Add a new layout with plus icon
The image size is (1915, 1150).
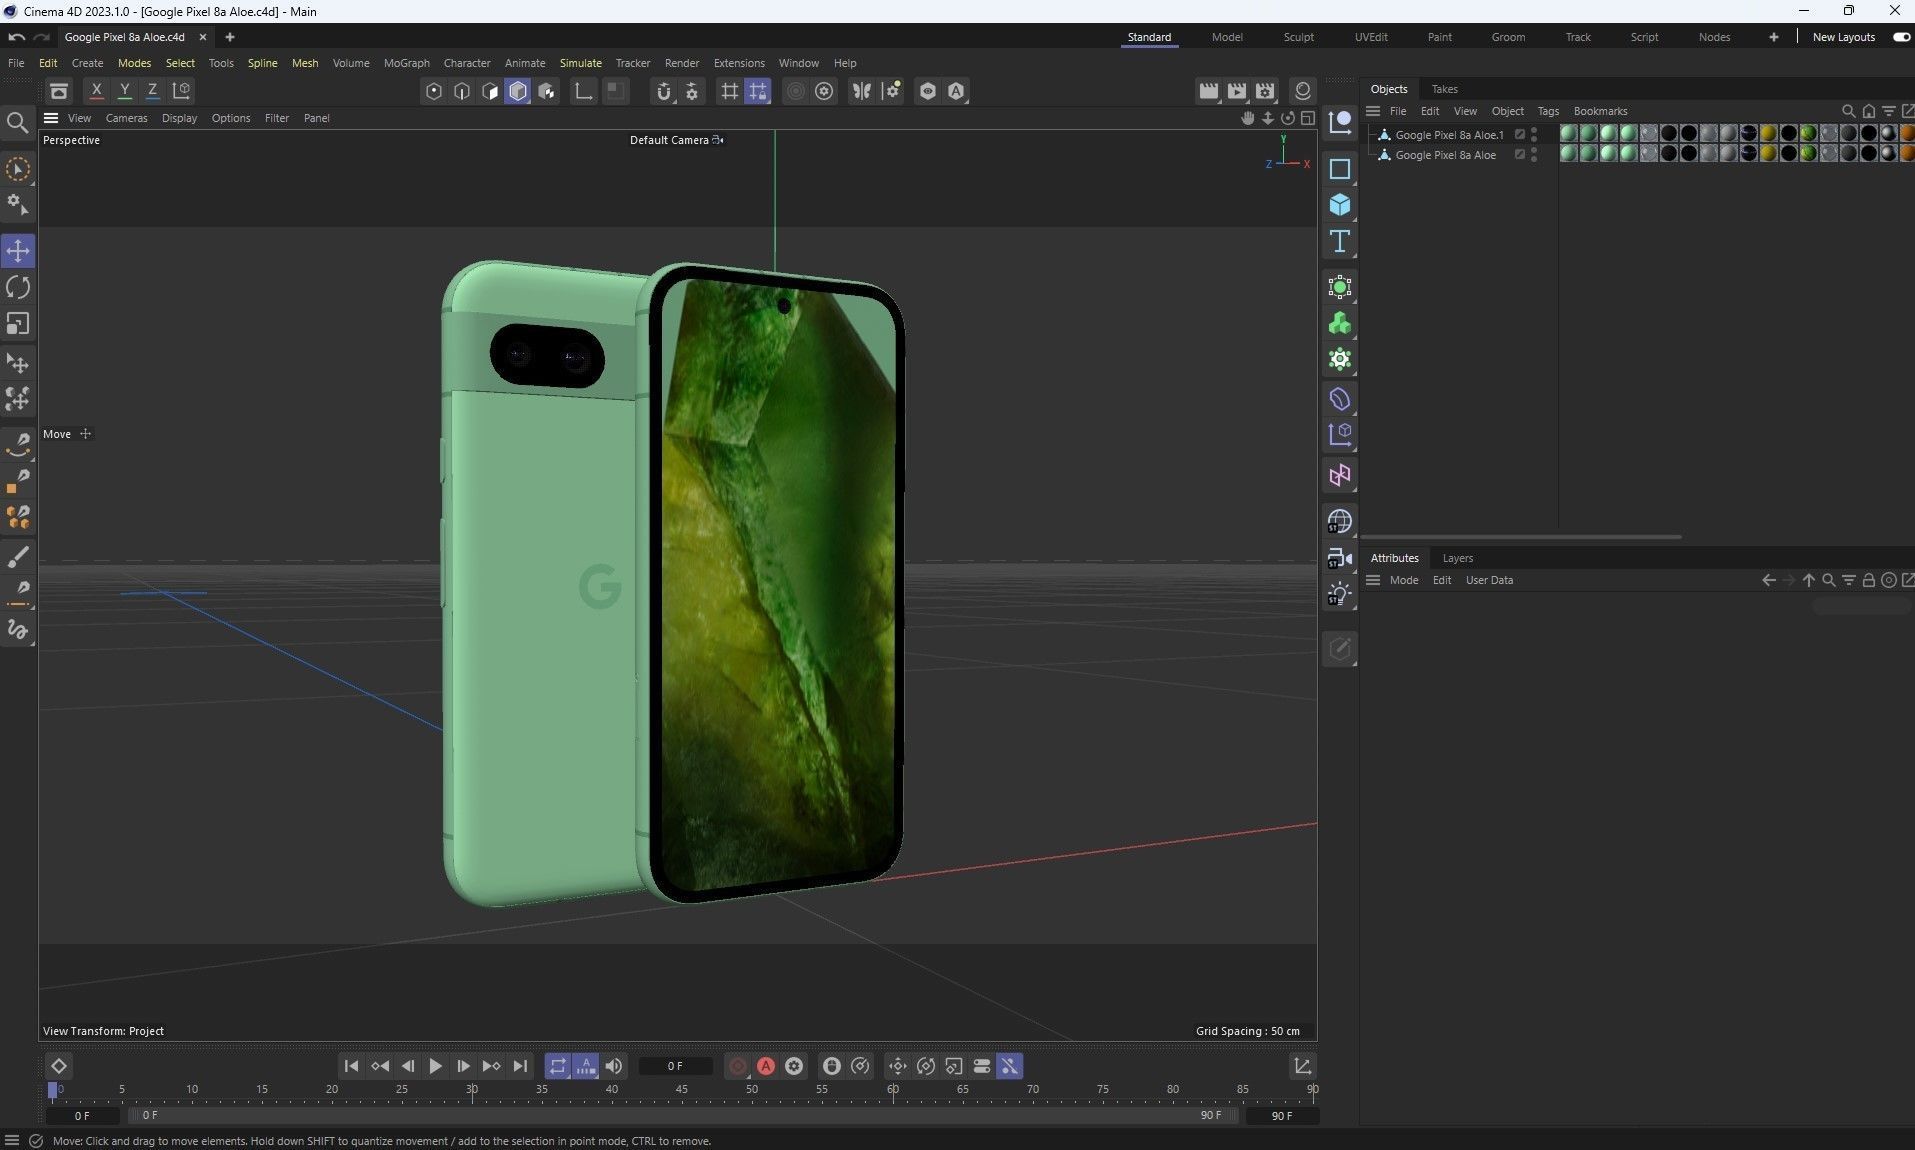pos(1773,37)
